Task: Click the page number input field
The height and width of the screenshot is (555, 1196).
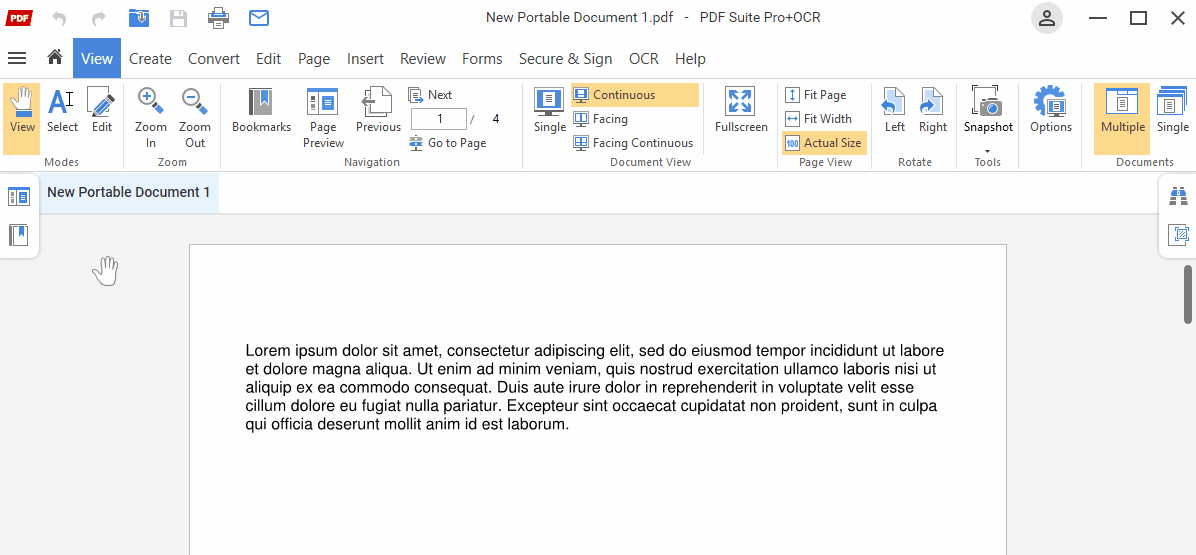Action: click(x=439, y=119)
